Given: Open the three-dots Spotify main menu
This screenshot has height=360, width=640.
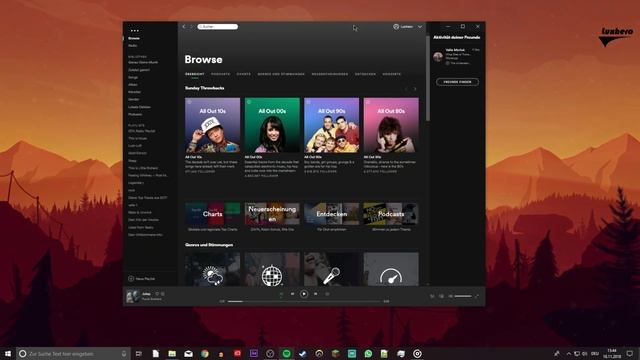Looking at the screenshot, I should pyautogui.click(x=134, y=31).
